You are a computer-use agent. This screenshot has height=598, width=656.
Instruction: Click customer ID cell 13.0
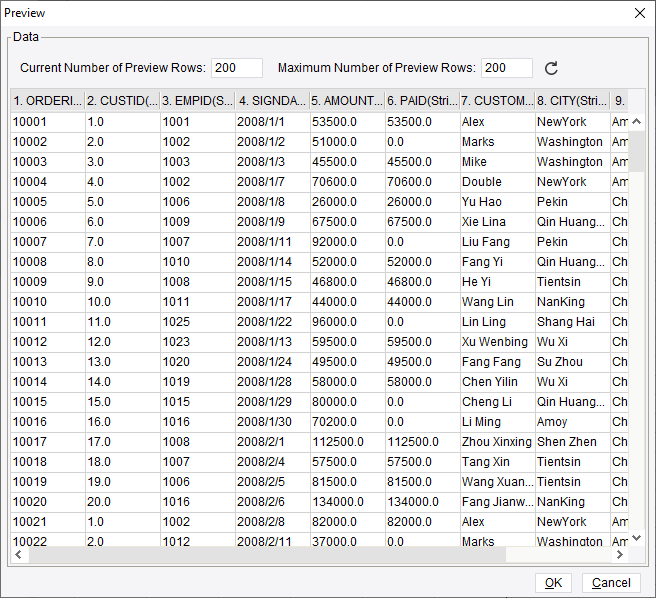point(123,362)
